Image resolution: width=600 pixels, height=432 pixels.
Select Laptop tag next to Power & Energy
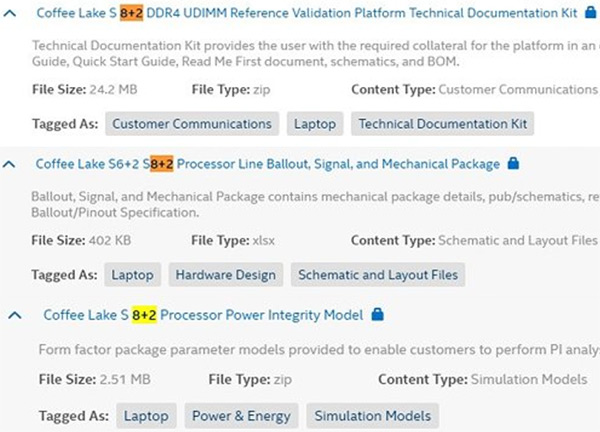pyautogui.click(x=146, y=416)
